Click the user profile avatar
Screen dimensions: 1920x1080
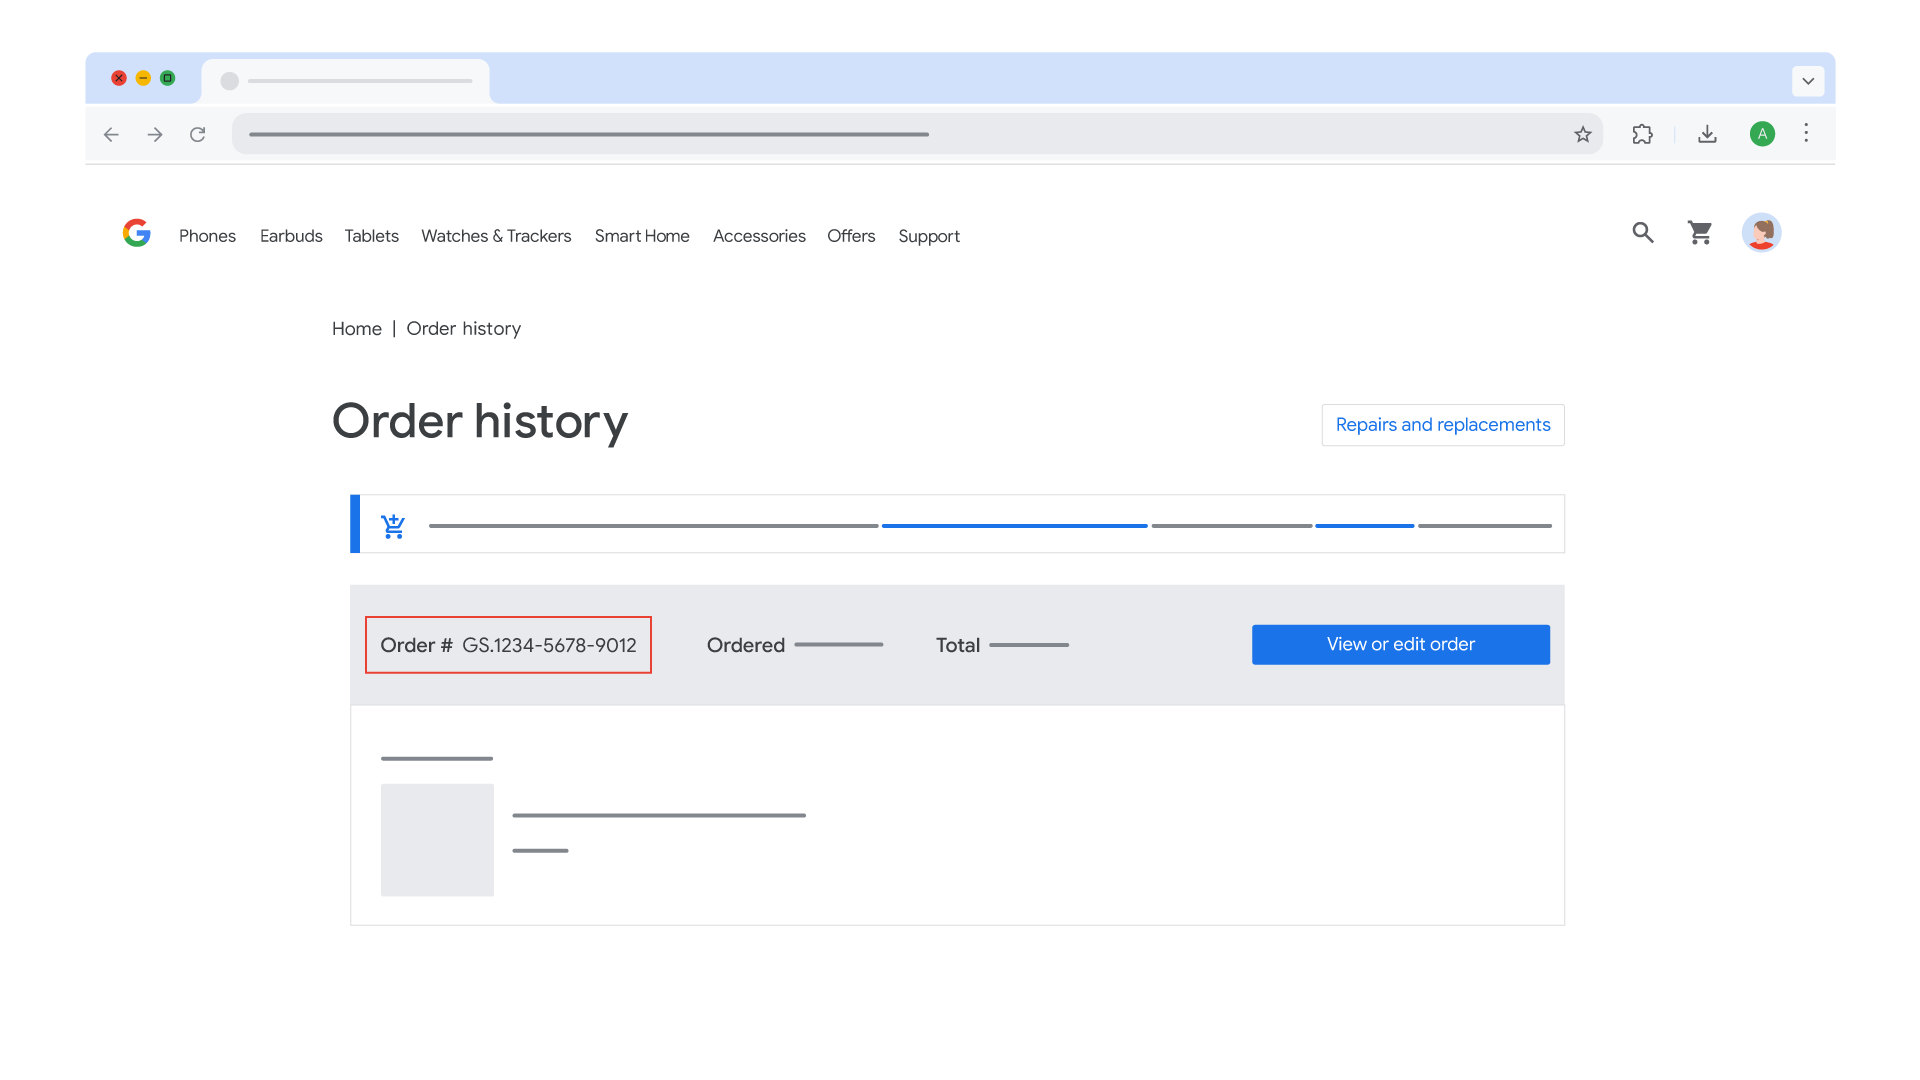click(1761, 233)
